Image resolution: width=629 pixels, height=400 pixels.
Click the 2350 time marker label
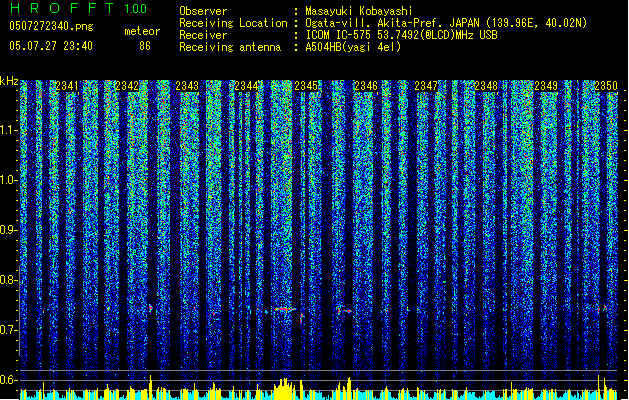[x=606, y=86]
